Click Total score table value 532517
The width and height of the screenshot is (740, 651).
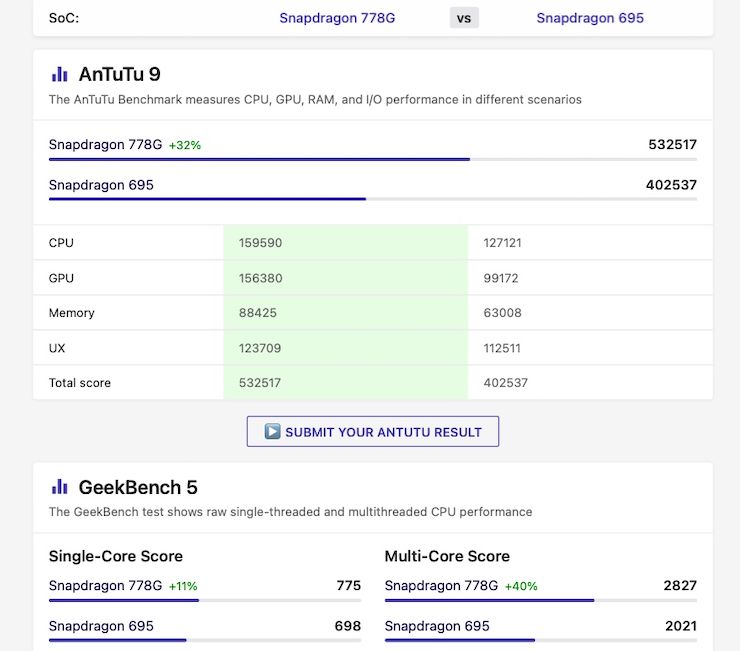[x=260, y=383]
